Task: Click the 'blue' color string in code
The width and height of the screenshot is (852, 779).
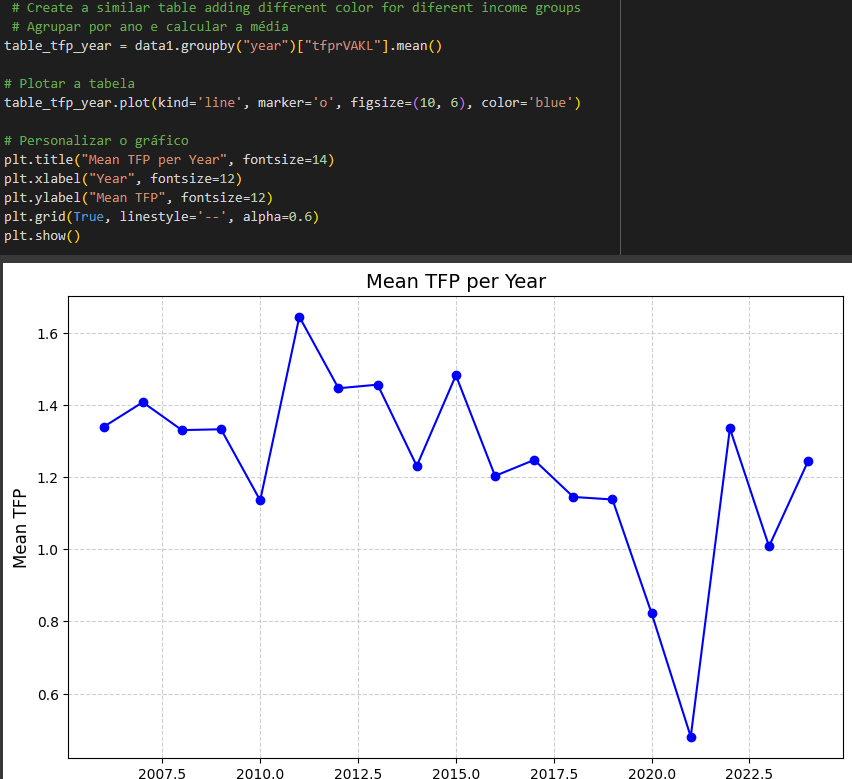Action: click(x=550, y=103)
